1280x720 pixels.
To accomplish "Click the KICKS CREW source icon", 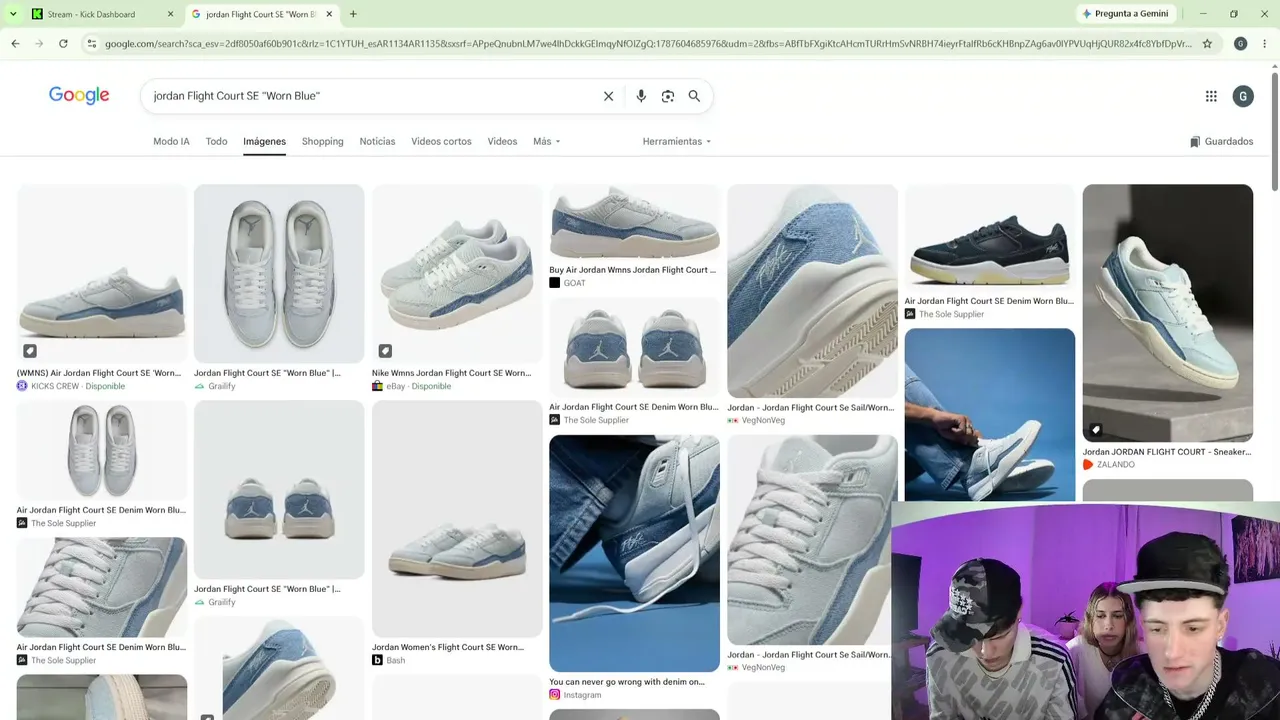I will point(22,386).
